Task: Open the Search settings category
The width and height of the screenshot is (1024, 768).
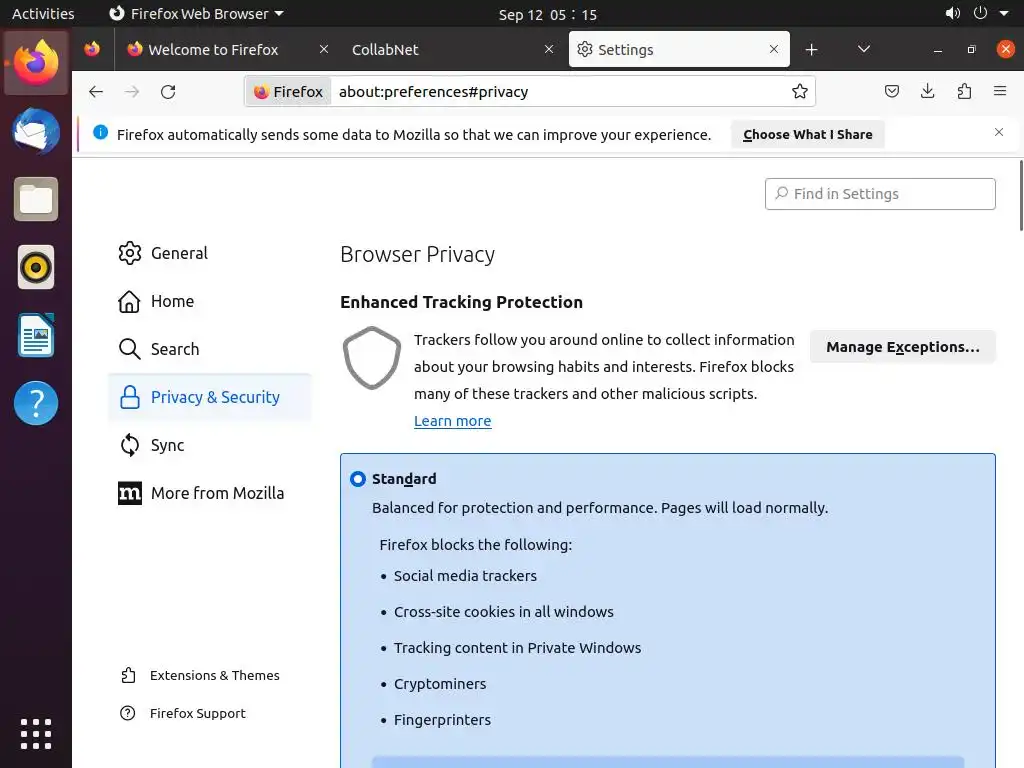Action: pyautogui.click(x=174, y=349)
